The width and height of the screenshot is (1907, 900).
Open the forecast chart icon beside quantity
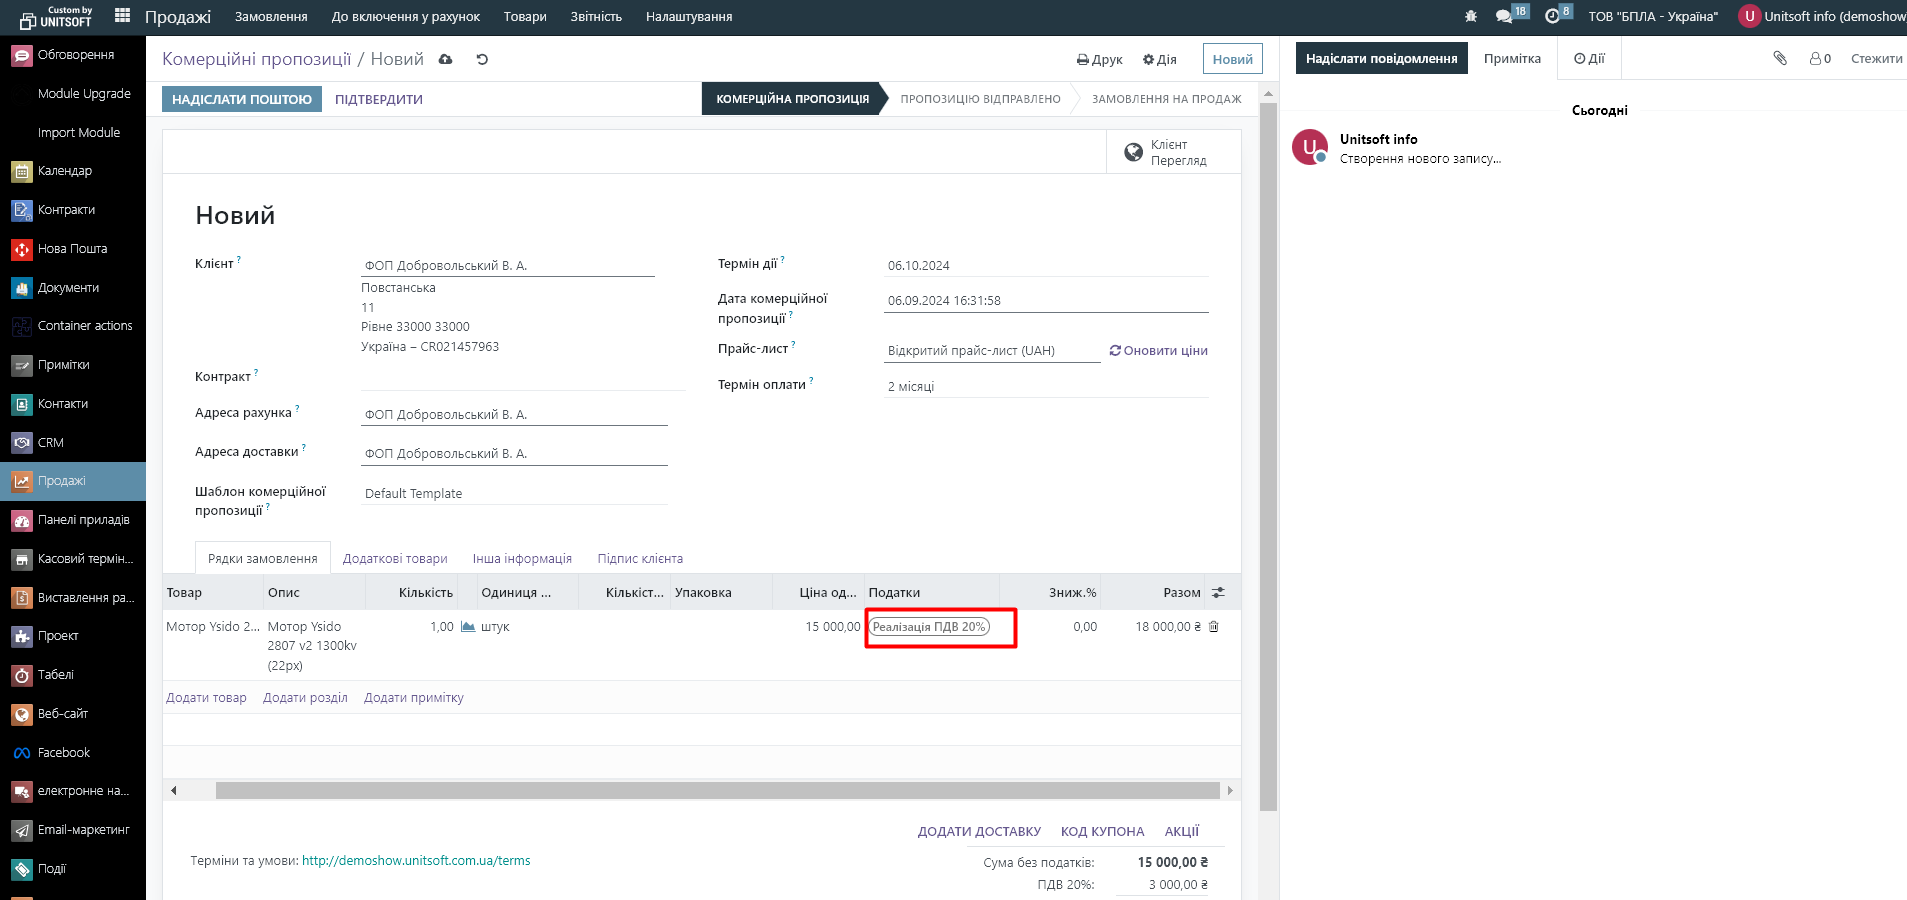(x=467, y=627)
